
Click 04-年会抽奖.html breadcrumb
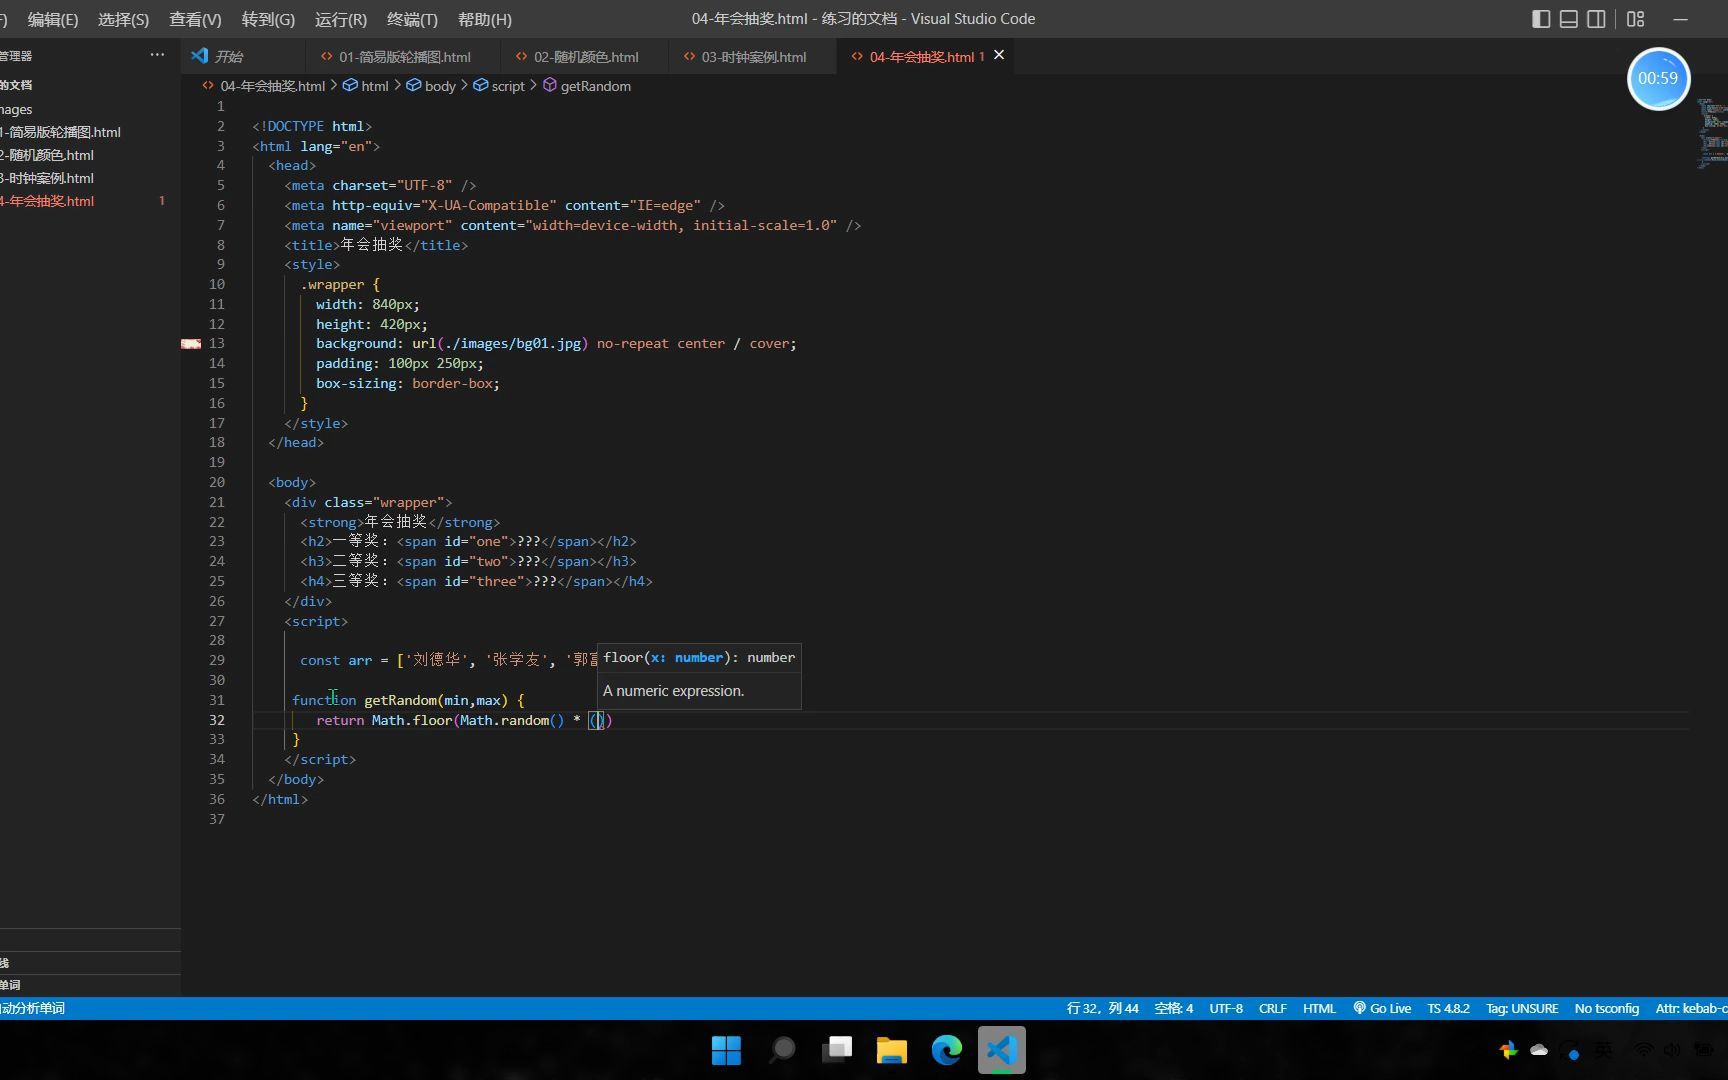click(x=272, y=86)
